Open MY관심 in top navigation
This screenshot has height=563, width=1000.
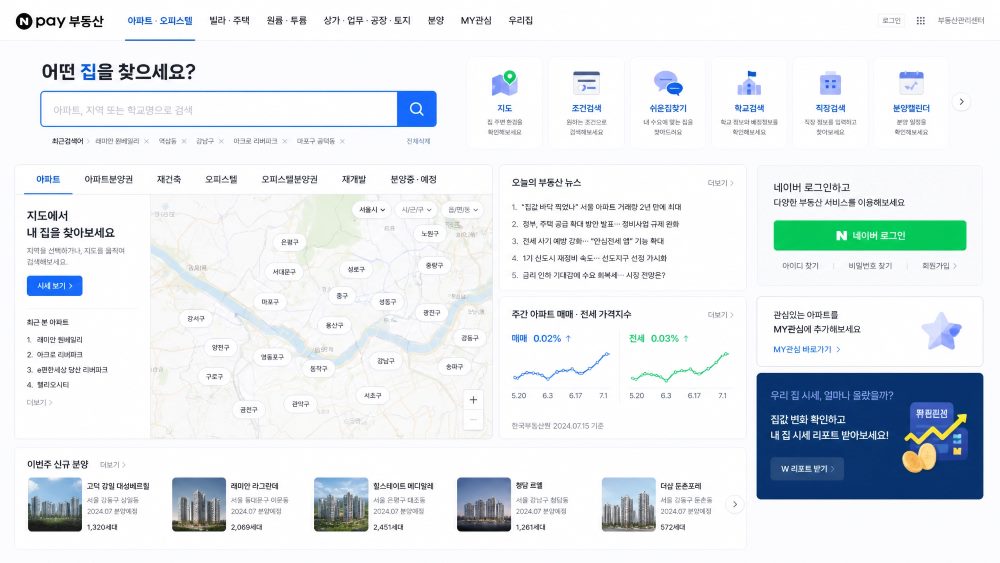[x=476, y=20]
